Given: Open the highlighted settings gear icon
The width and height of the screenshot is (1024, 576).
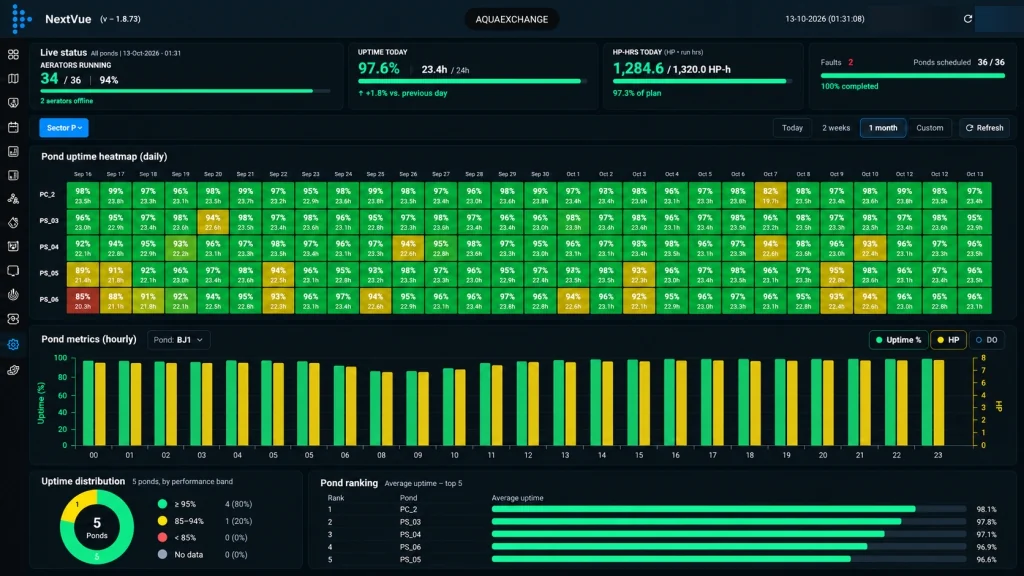Looking at the screenshot, I should 13,344.
